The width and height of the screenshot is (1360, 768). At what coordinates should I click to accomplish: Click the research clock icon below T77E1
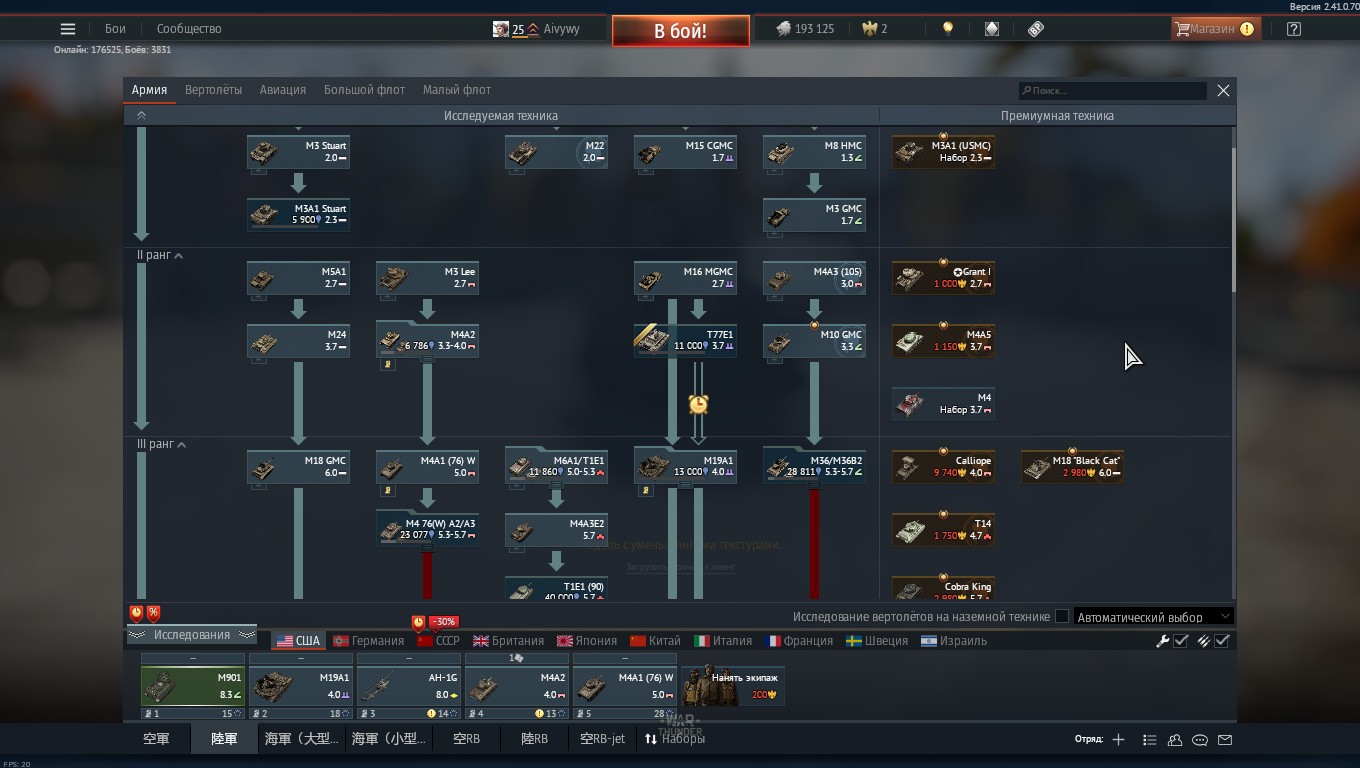point(698,404)
